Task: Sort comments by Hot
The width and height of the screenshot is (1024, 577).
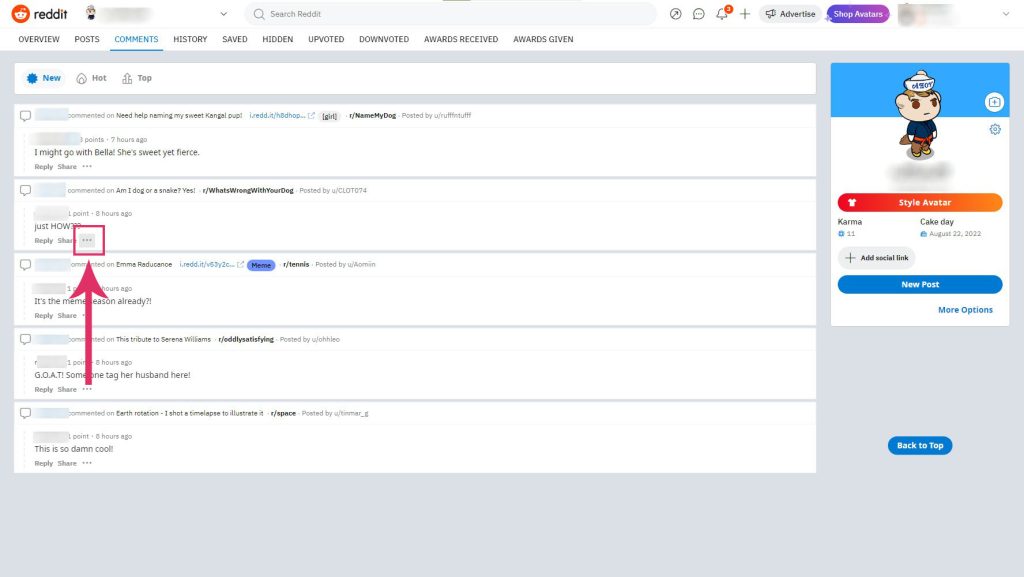Action: tap(91, 78)
